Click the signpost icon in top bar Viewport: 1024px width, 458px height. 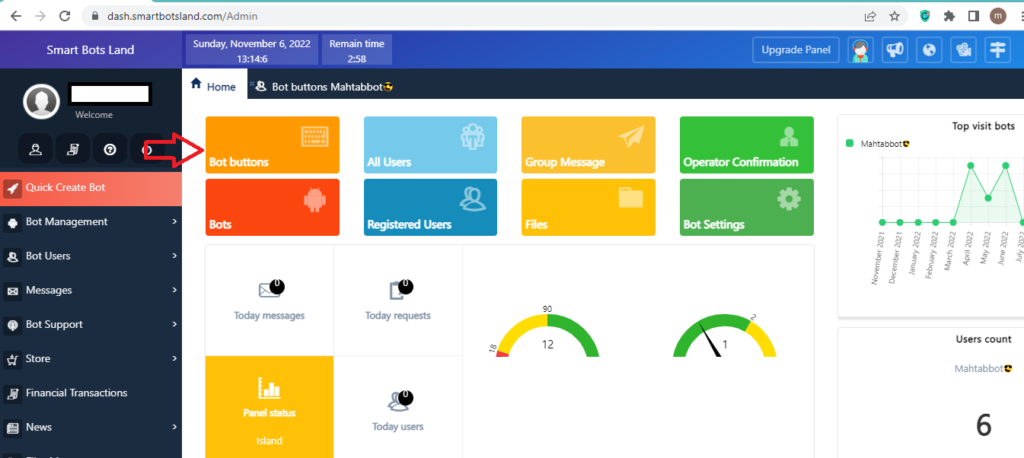(x=997, y=50)
